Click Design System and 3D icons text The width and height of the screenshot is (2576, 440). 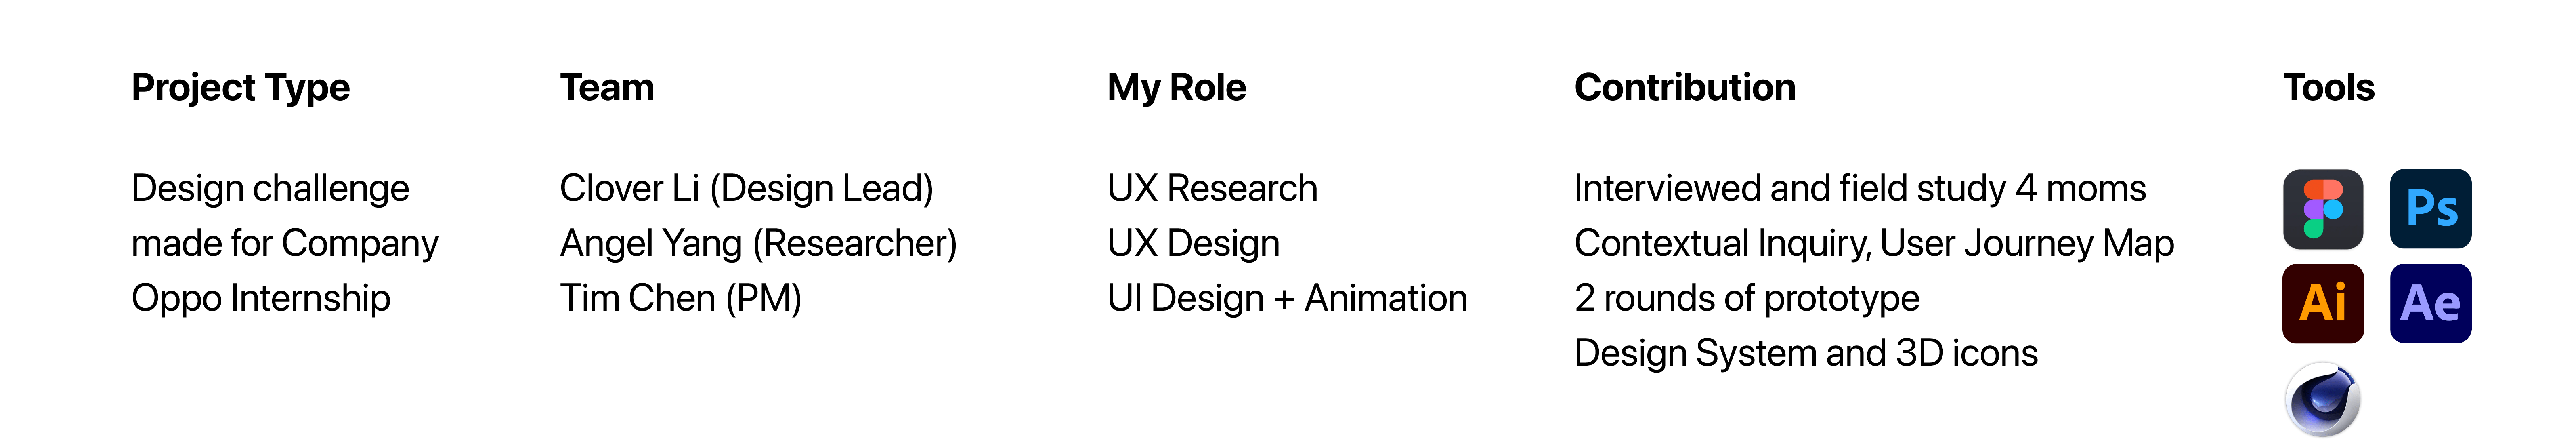click(x=1807, y=354)
